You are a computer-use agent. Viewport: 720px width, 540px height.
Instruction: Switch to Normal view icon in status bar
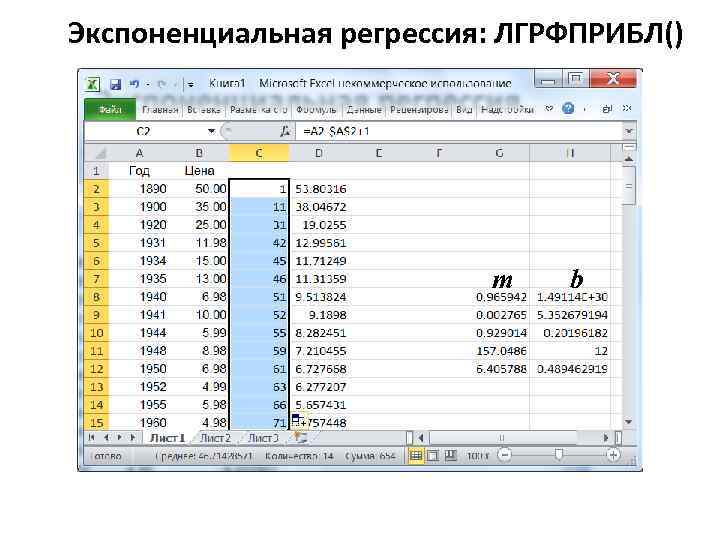[416, 456]
